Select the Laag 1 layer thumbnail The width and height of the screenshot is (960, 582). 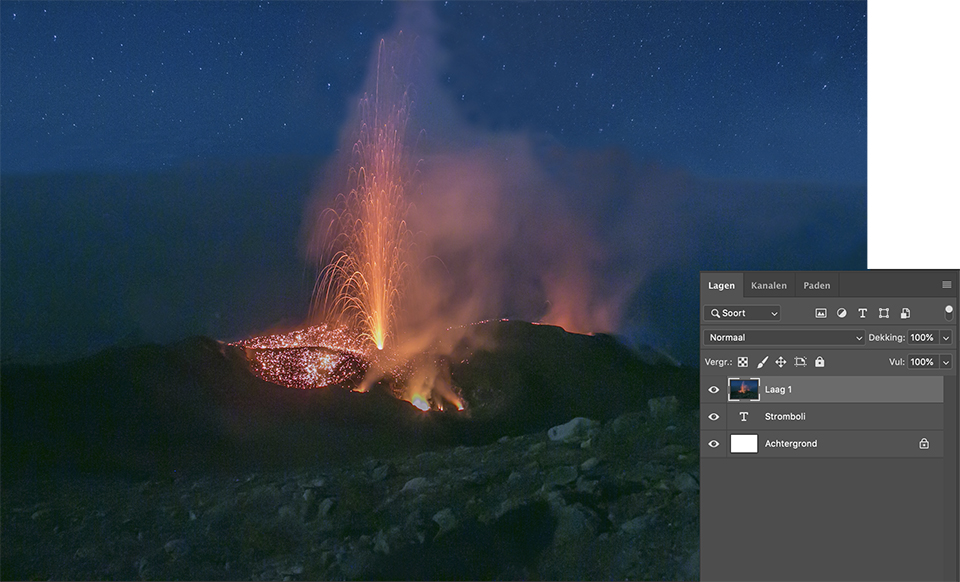(744, 389)
